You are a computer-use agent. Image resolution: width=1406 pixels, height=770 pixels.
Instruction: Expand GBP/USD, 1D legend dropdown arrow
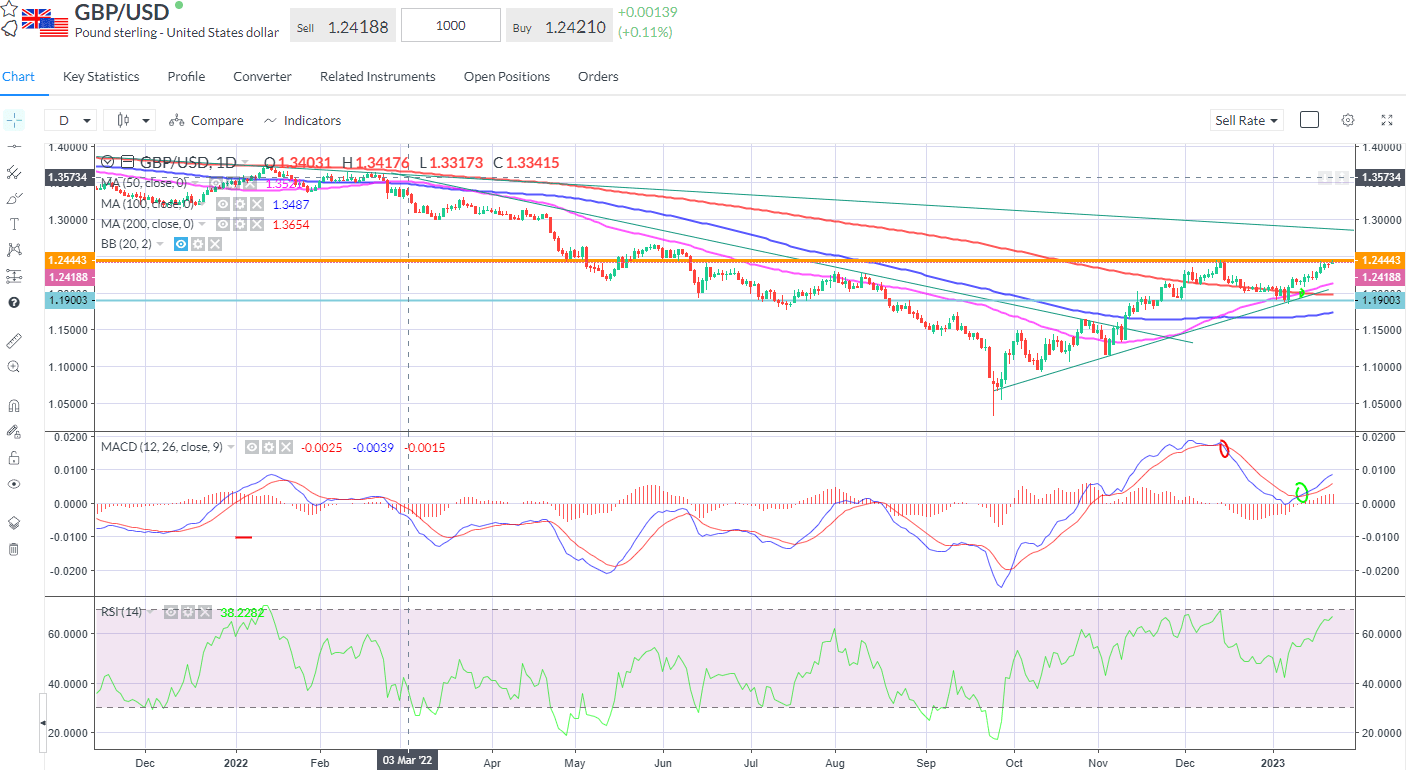[x=244, y=161]
